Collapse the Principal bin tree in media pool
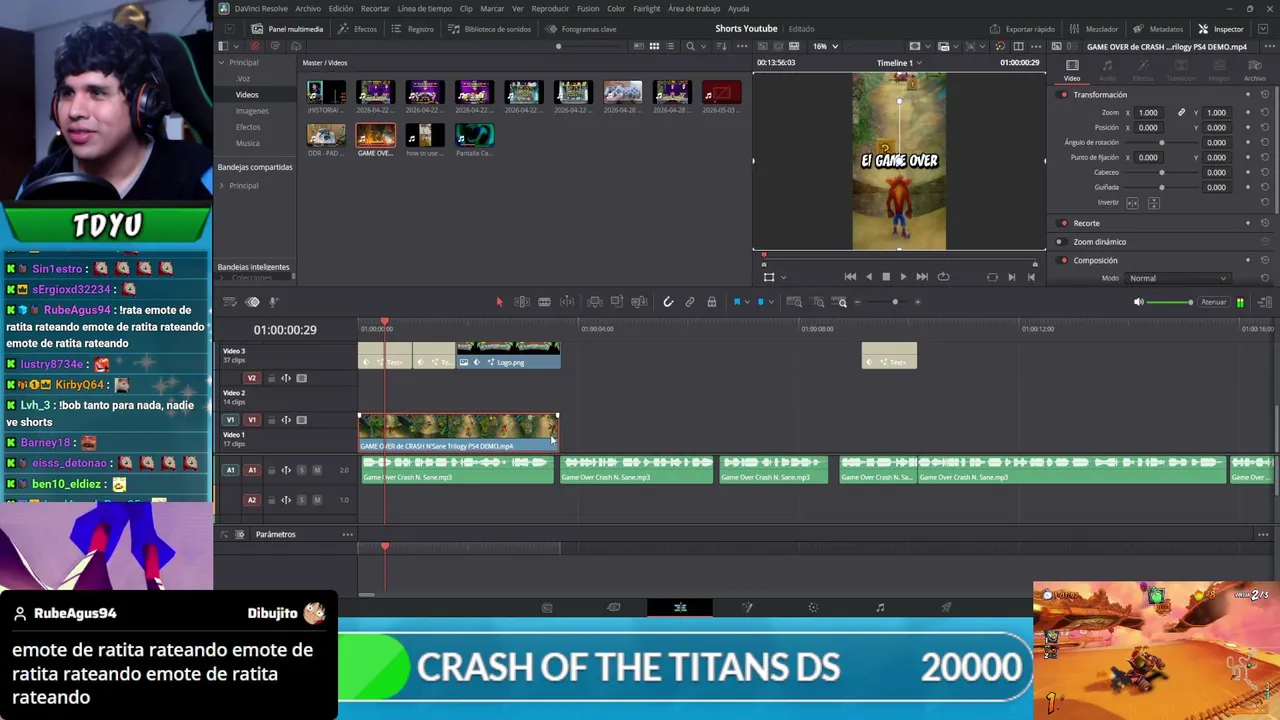 222,63
